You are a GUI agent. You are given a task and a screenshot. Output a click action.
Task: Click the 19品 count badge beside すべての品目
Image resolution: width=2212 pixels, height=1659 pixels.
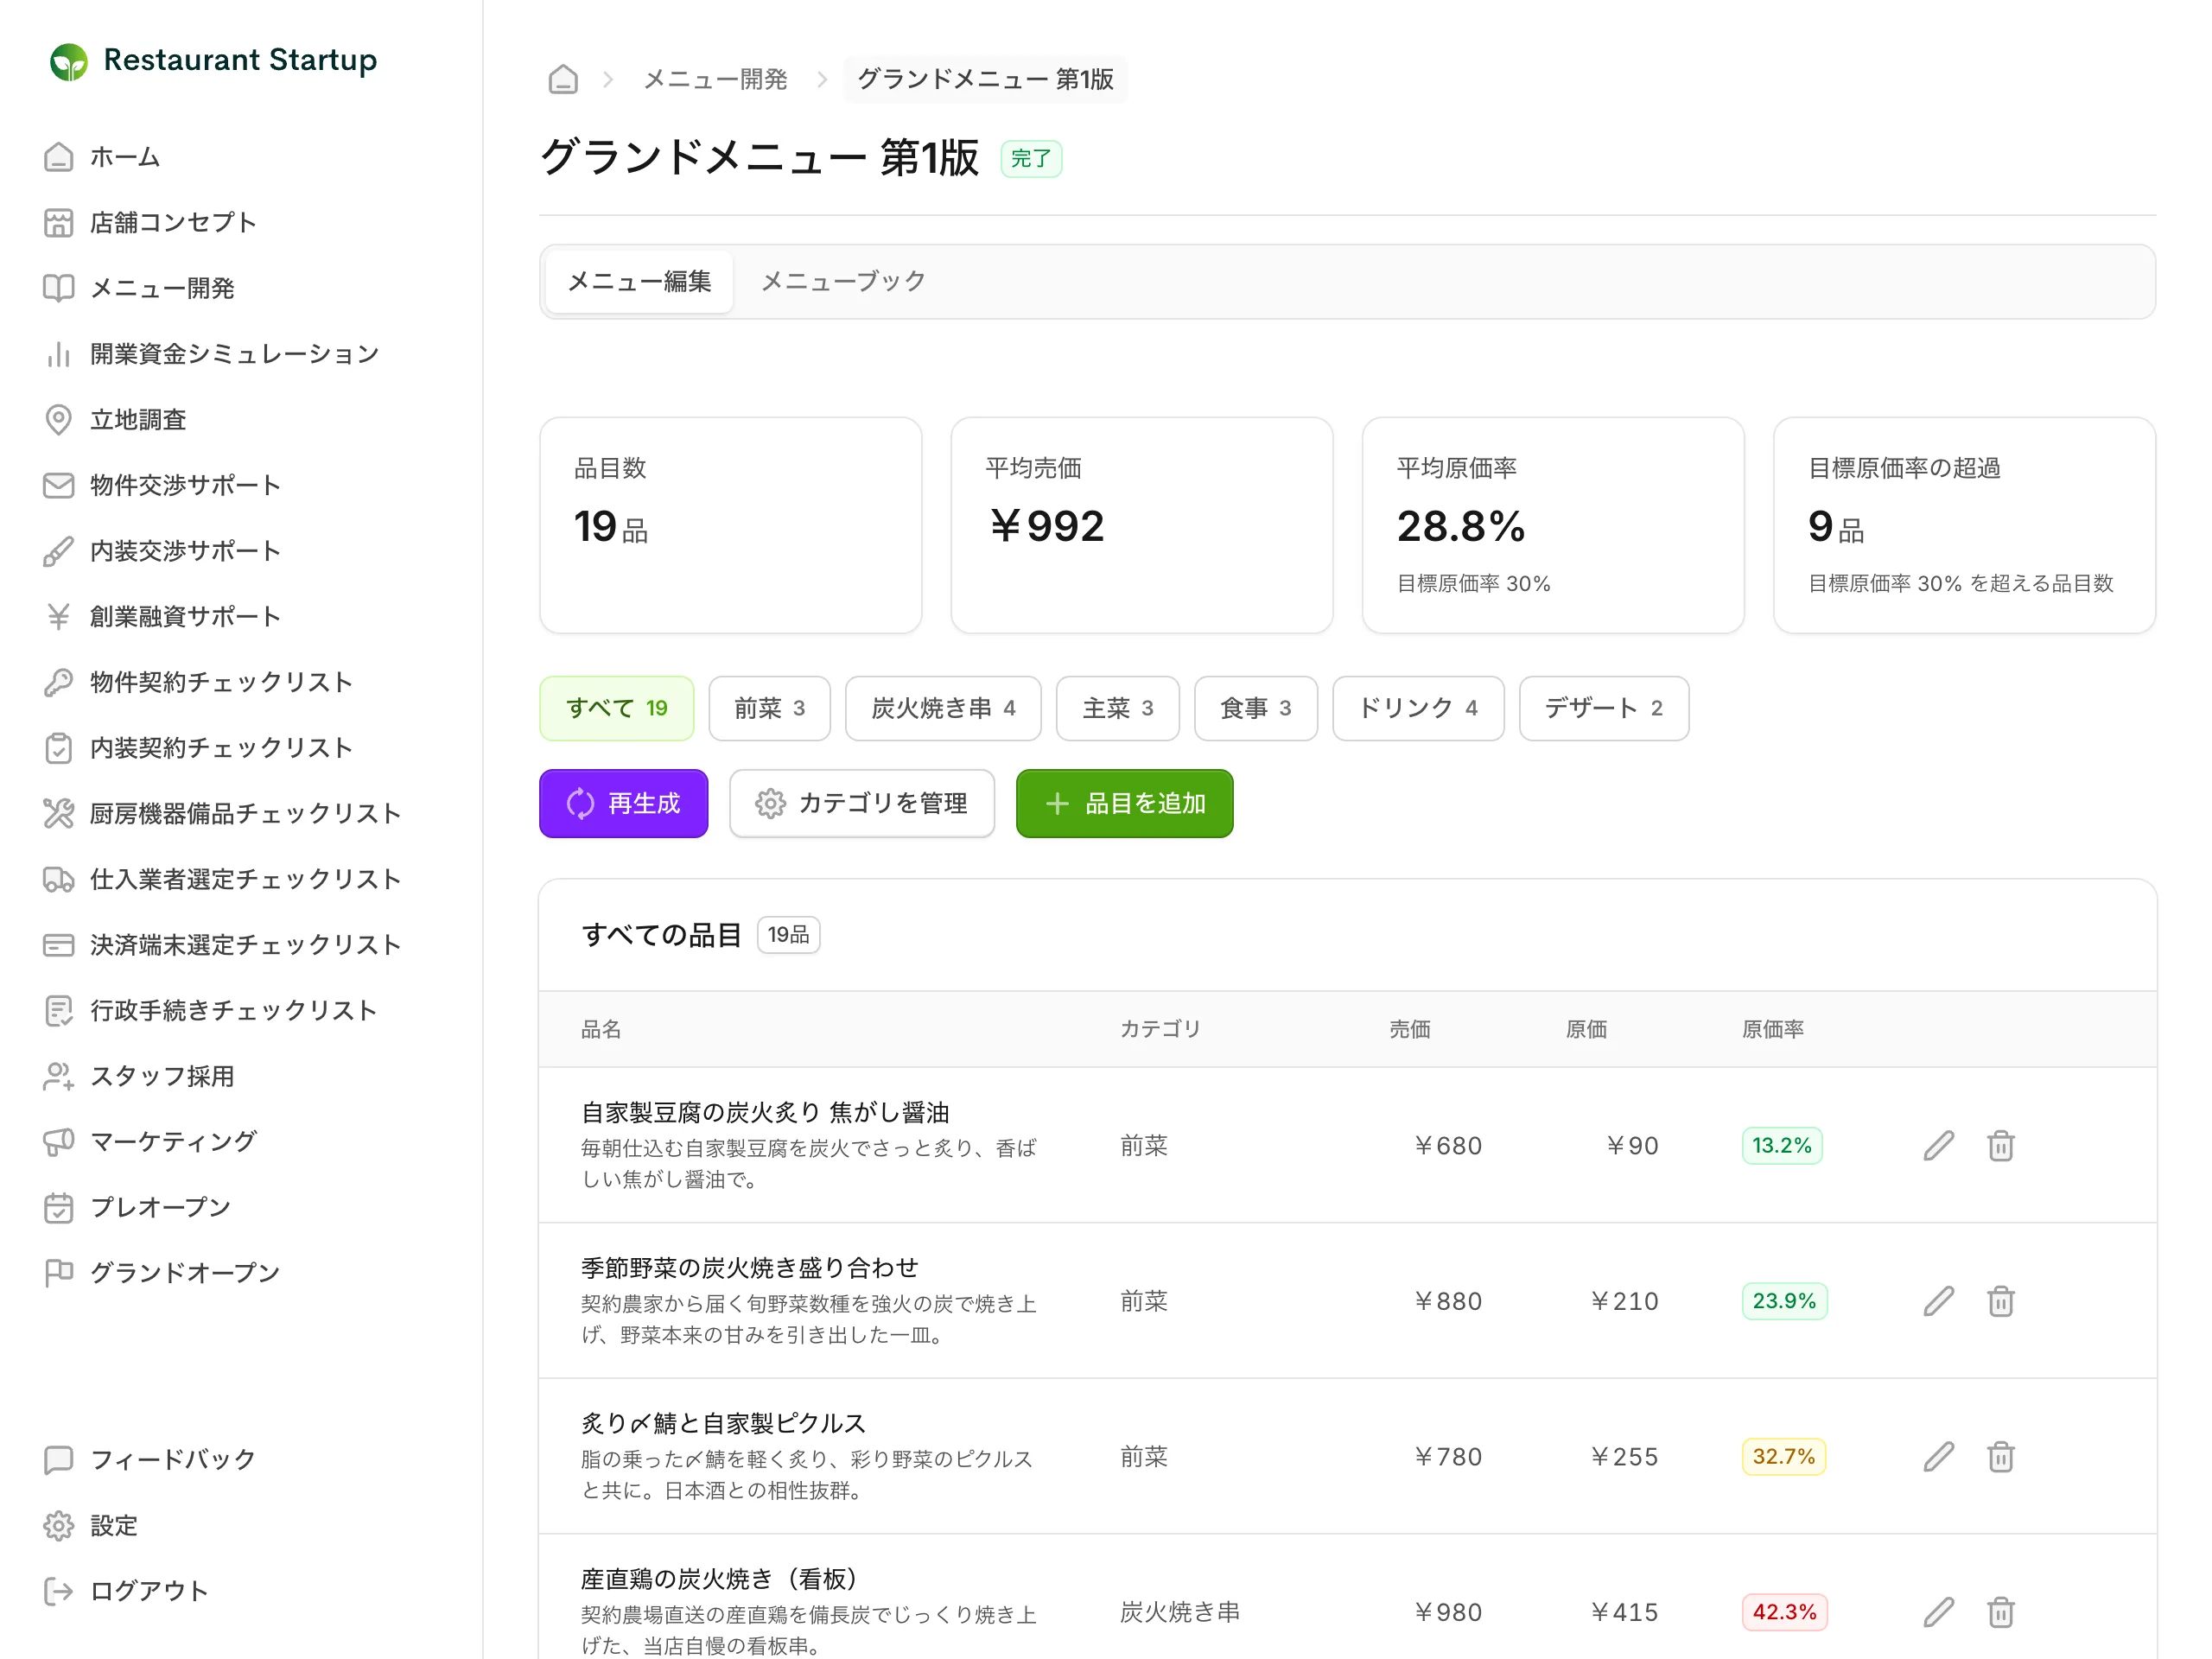[788, 935]
